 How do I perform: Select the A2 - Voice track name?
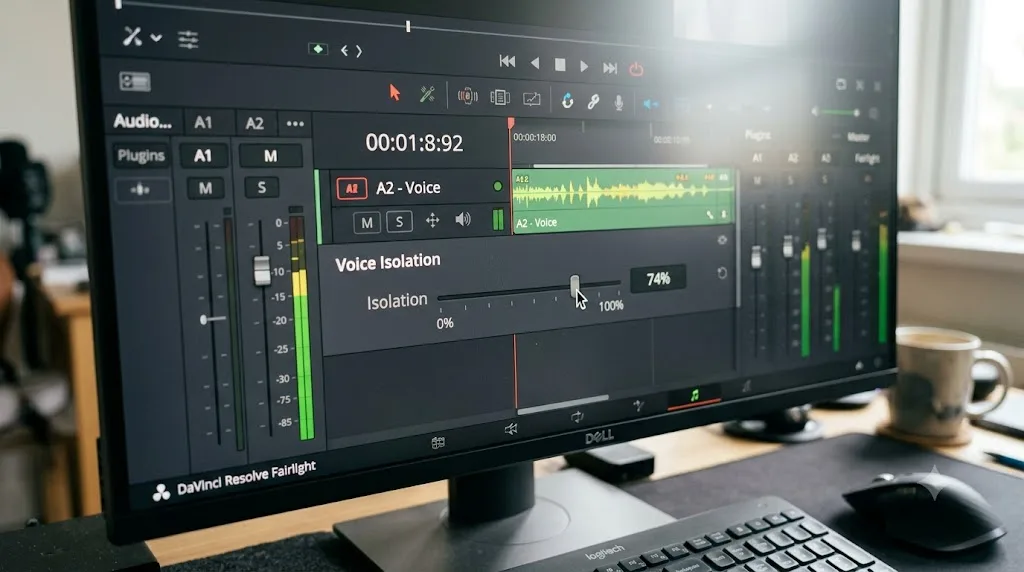[408, 188]
